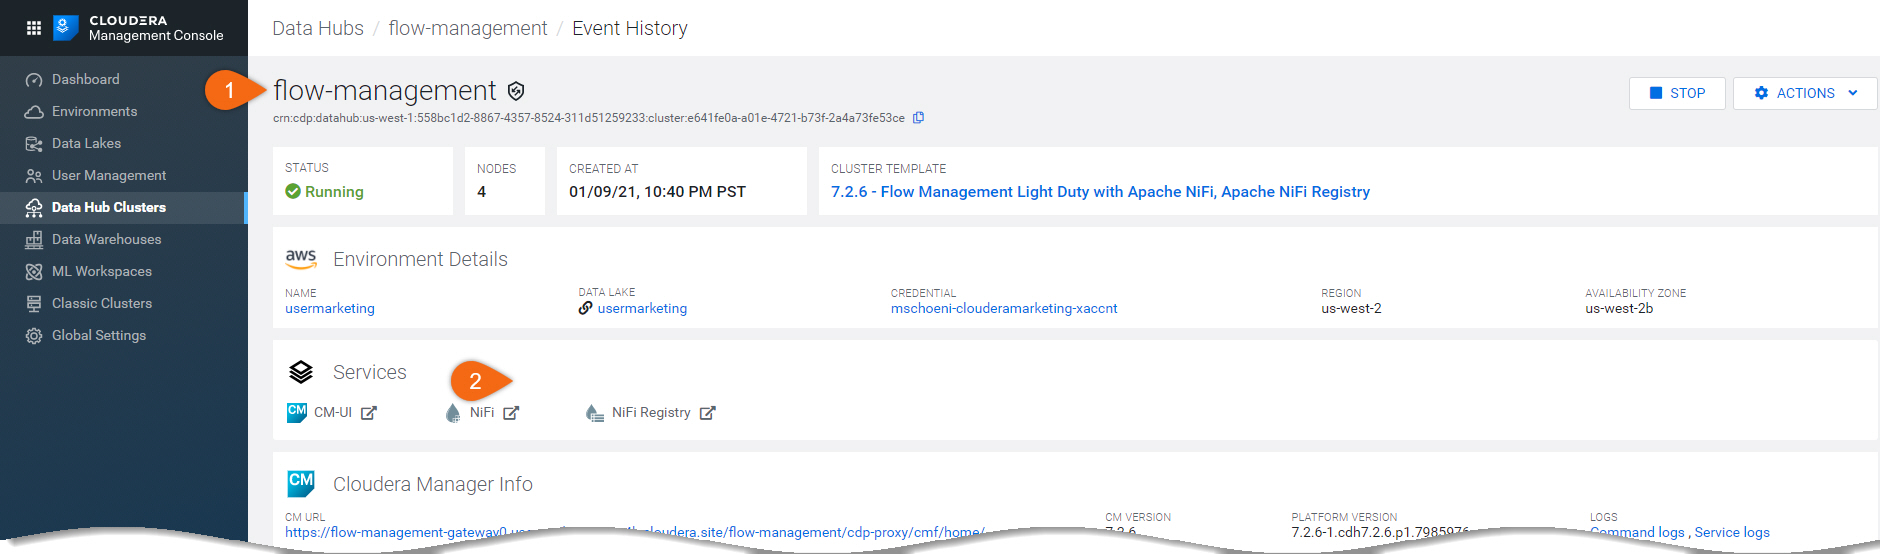Open the NiFi service link
This screenshot has height=554, width=1880.
pyautogui.click(x=482, y=412)
